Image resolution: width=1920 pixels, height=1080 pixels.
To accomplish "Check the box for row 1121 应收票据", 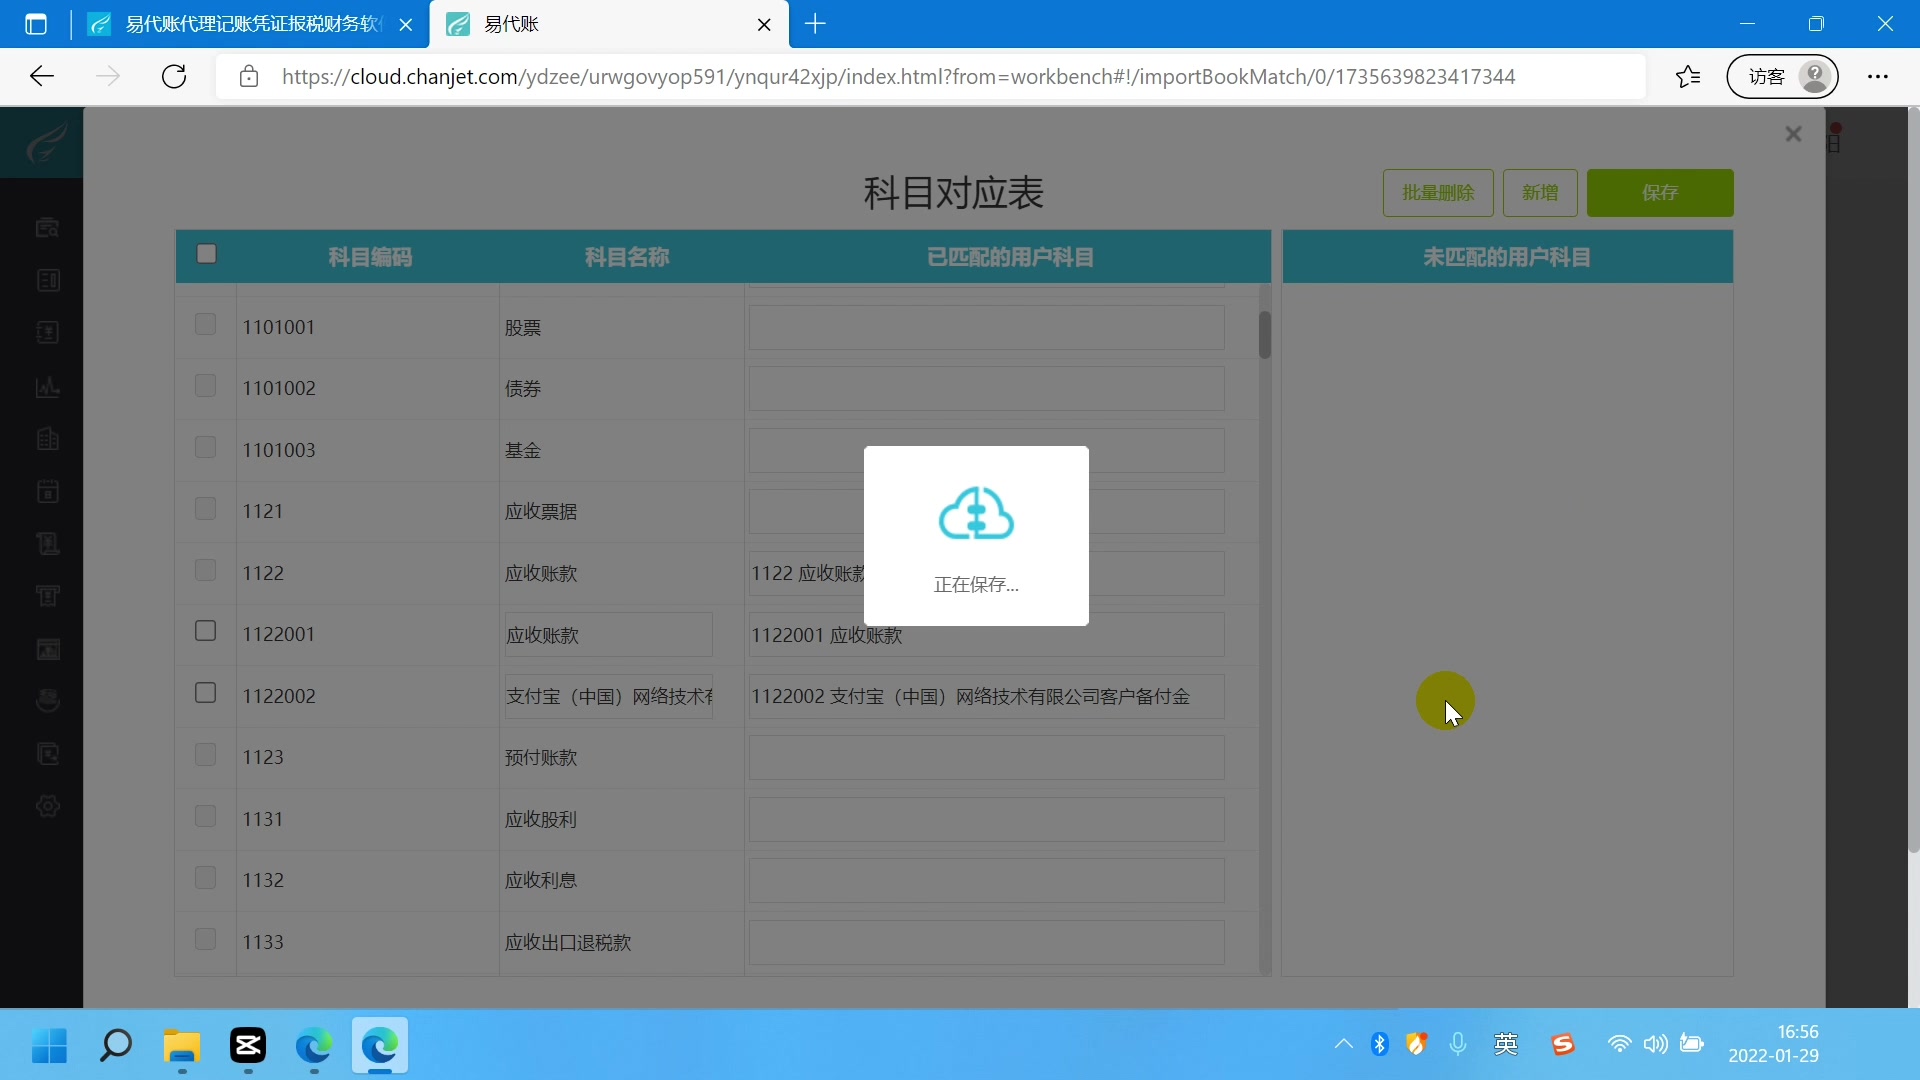I will click(205, 509).
